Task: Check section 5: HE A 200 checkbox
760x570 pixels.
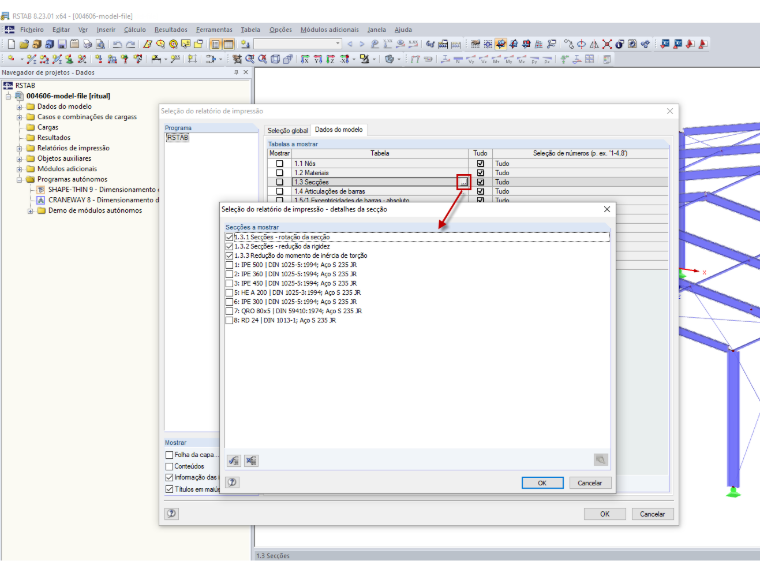Action: (x=229, y=292)
